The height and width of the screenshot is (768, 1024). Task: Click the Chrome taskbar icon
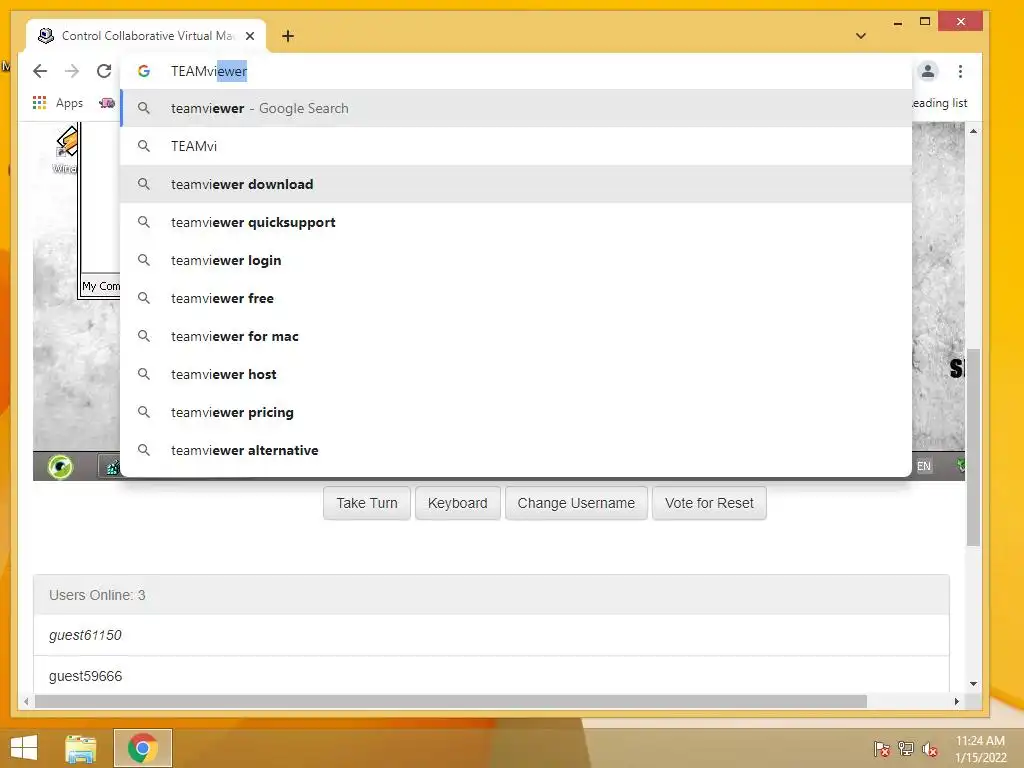pos(143,748)
